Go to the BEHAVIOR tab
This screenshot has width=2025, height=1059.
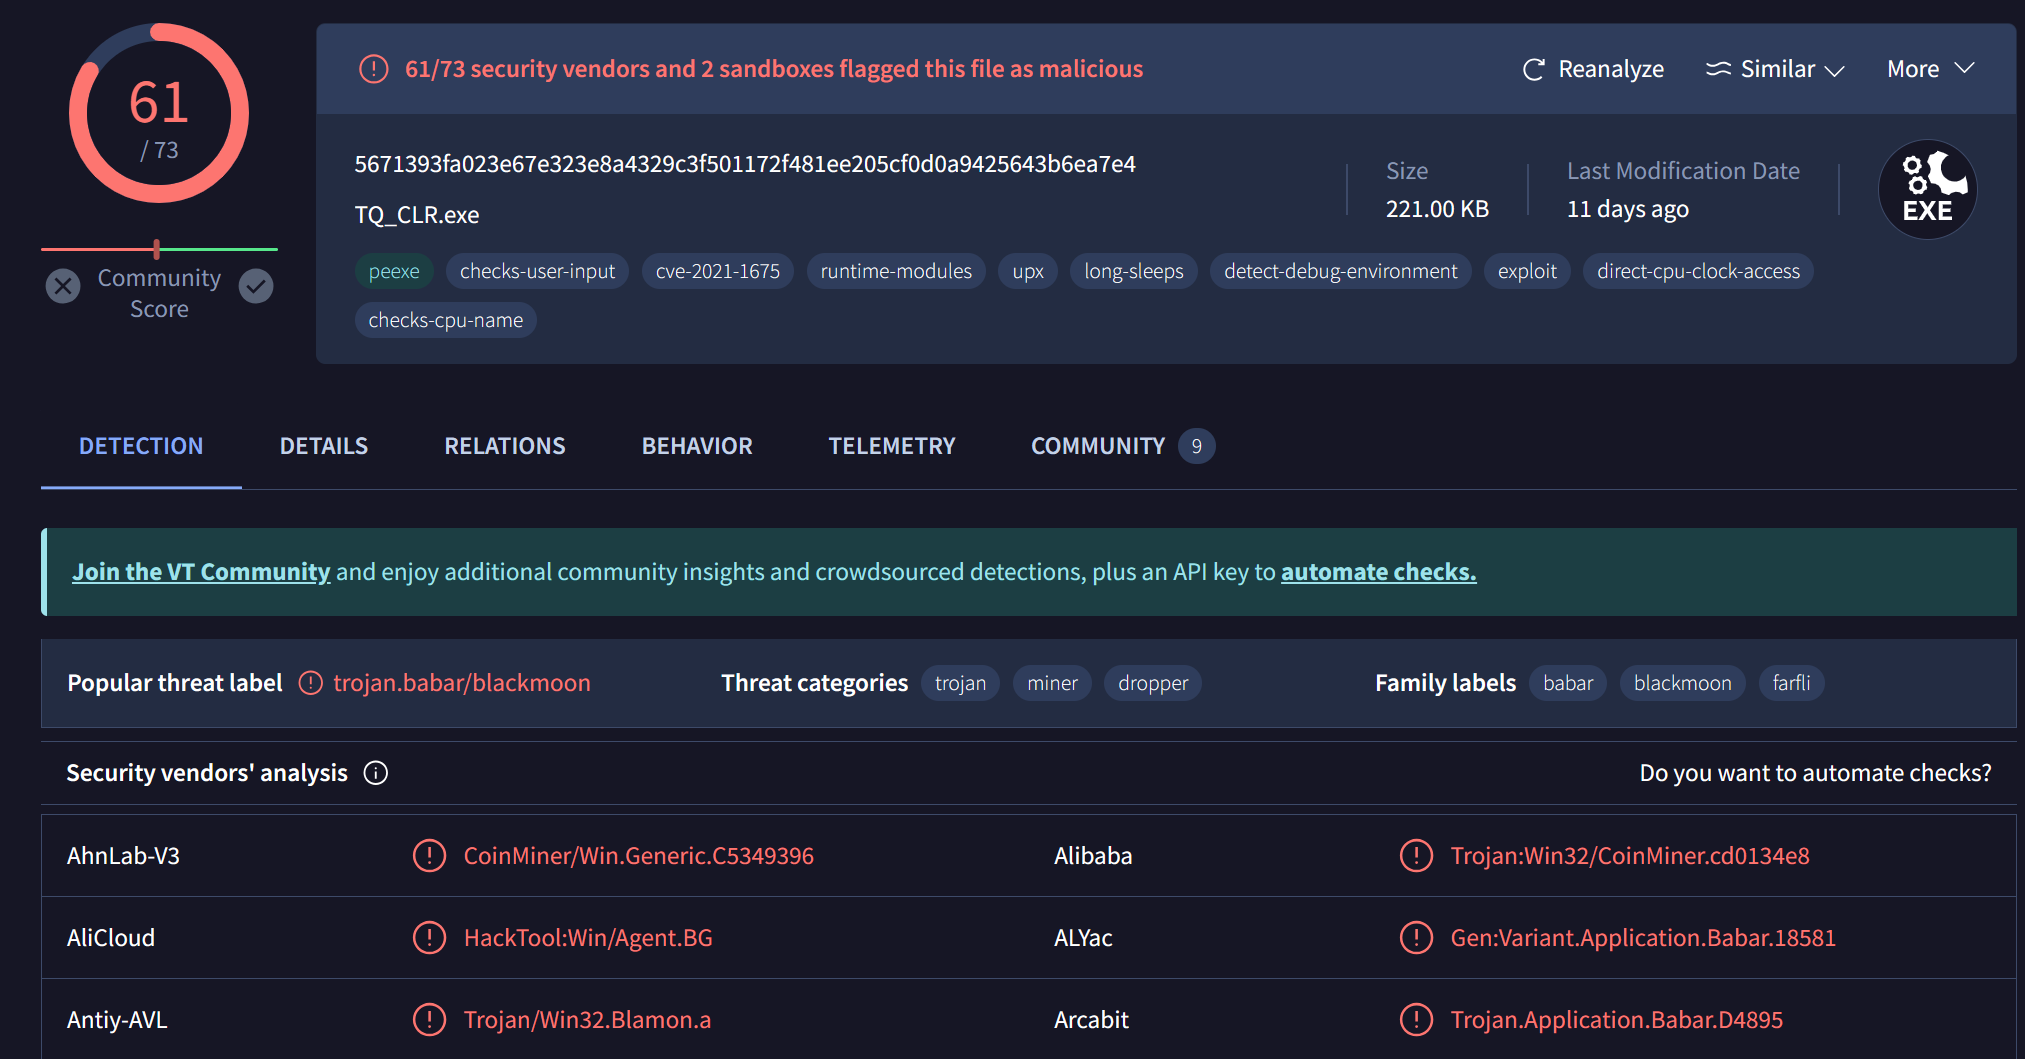pos(697,446)
